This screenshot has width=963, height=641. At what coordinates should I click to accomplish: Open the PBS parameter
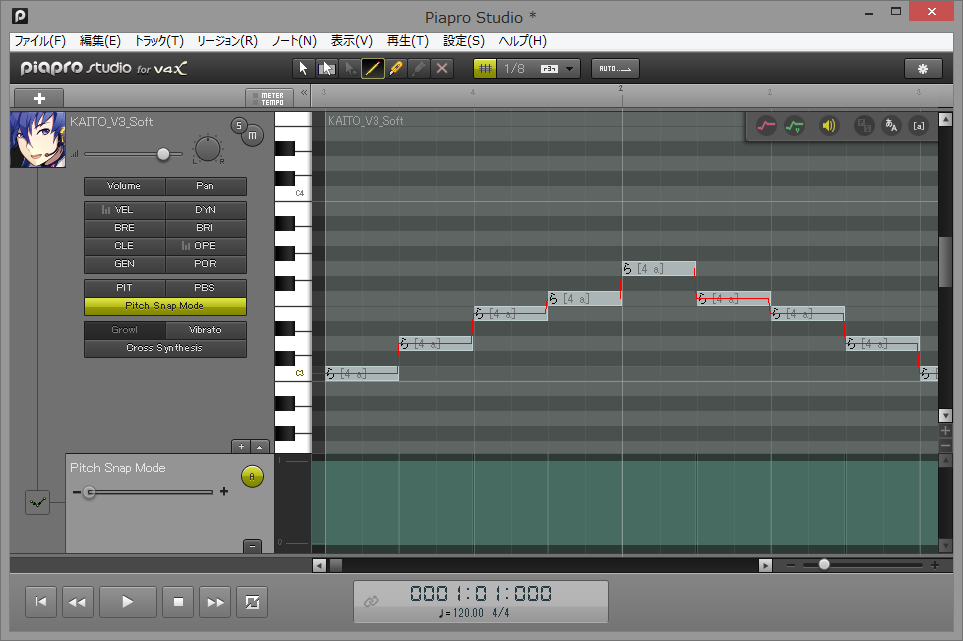click(x=206, y=287)
